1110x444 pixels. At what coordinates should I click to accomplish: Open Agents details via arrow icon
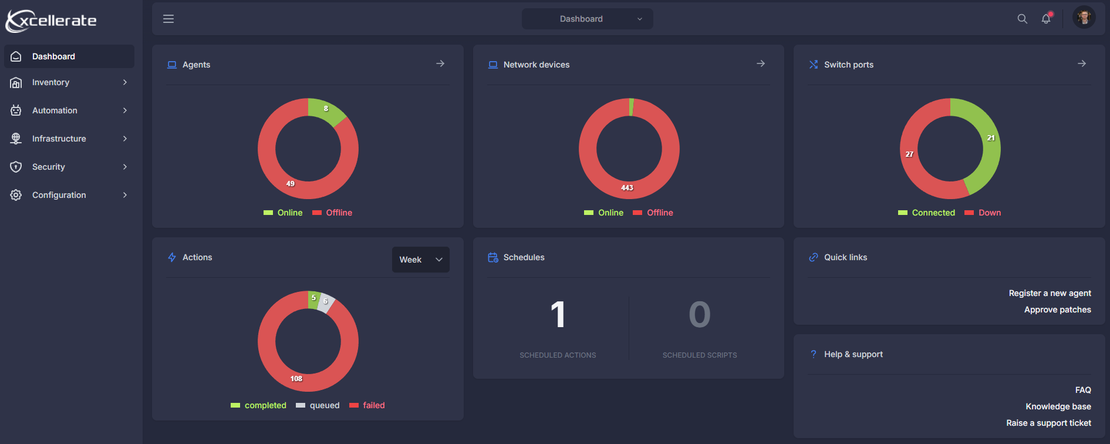pyautogui.click(x=440, y=64)
